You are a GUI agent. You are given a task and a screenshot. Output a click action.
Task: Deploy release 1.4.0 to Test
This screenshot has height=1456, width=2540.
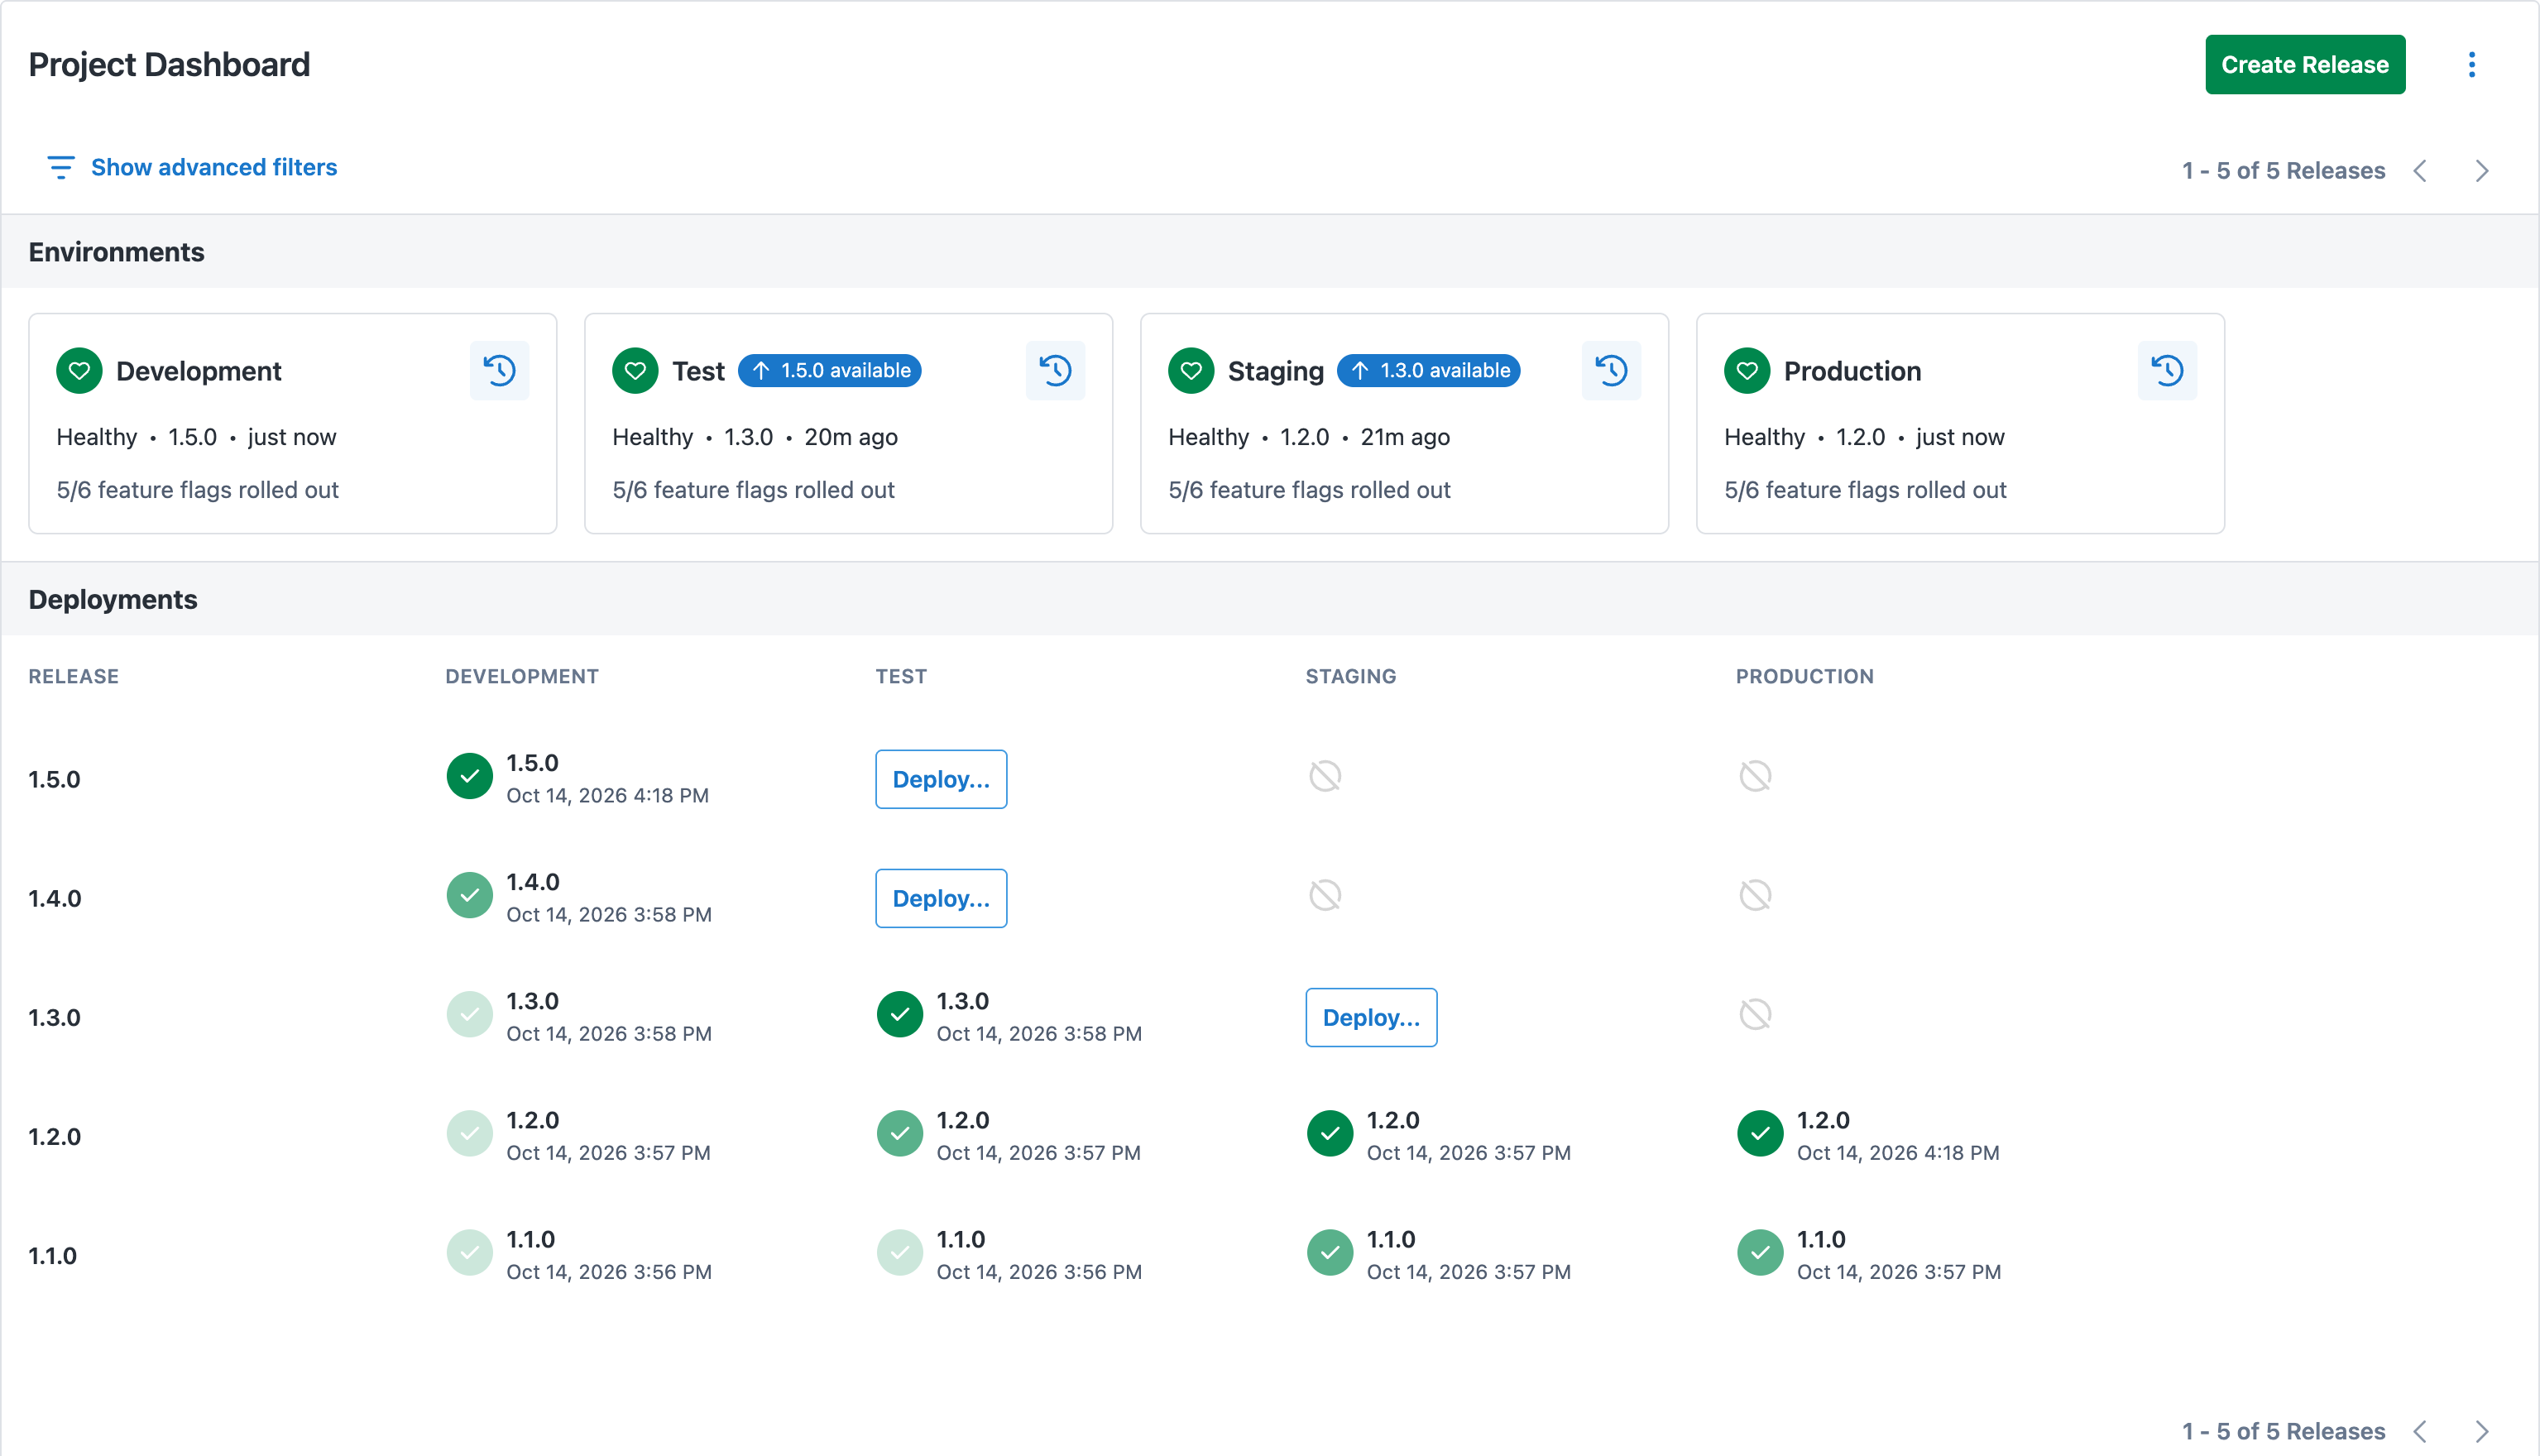click(x=941, y=898)
